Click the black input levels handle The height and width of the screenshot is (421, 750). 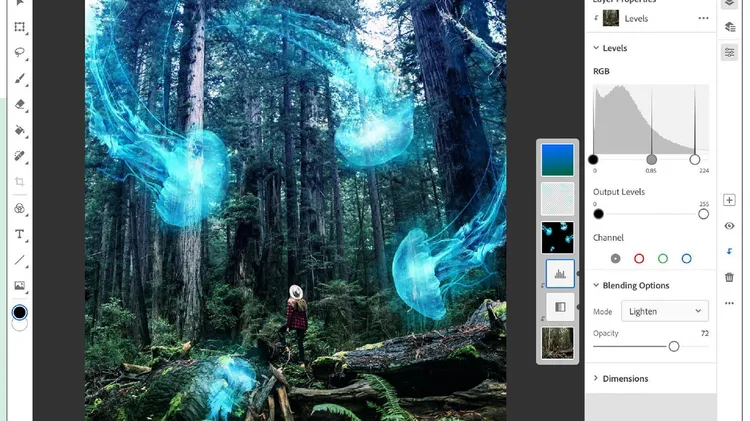pos(593,159)
